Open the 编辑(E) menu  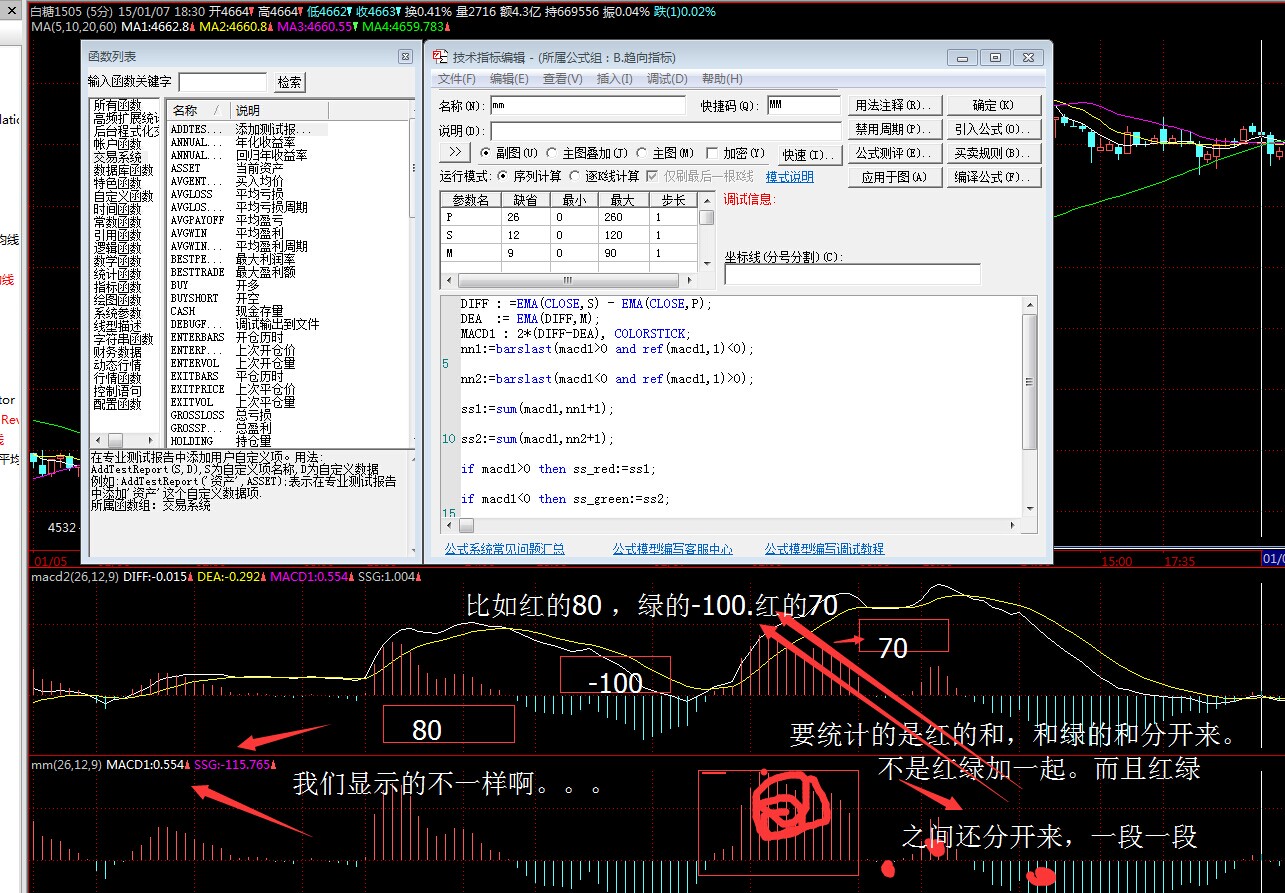(x=509, y=79)
